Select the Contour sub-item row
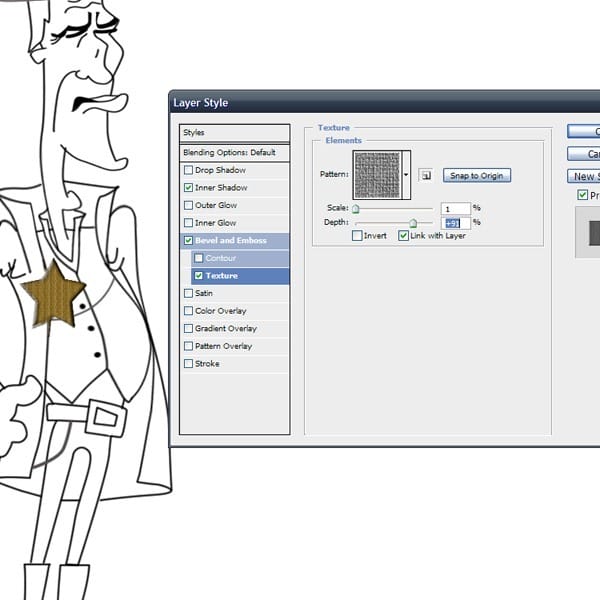 click(x=240, y=258)
